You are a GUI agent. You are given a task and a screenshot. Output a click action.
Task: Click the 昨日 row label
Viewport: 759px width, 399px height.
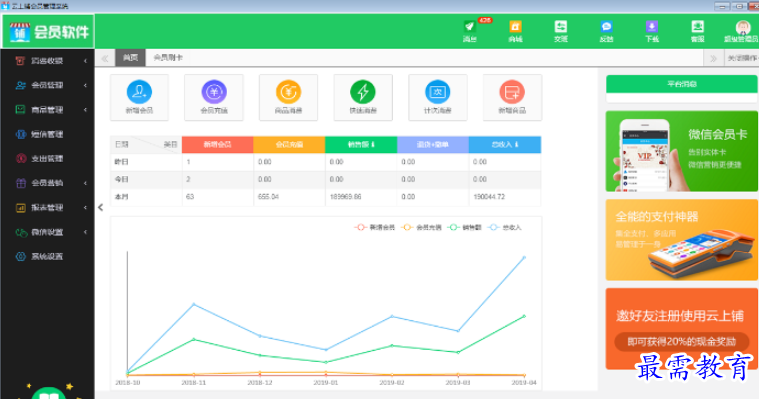pos(121,162)
